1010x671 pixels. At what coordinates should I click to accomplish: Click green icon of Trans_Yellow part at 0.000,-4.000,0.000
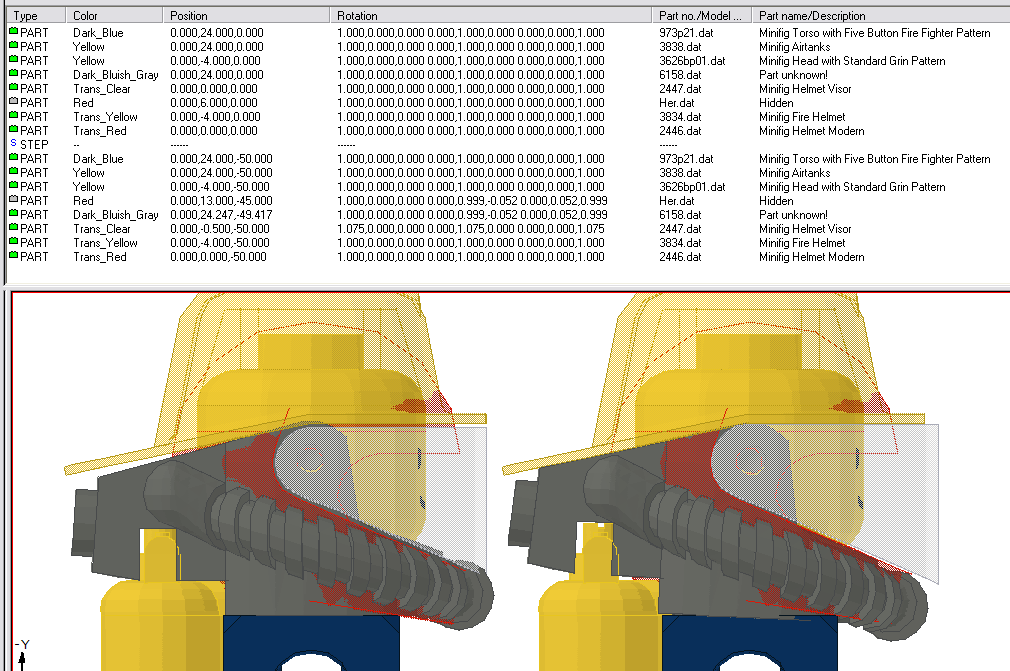point(14,115)
